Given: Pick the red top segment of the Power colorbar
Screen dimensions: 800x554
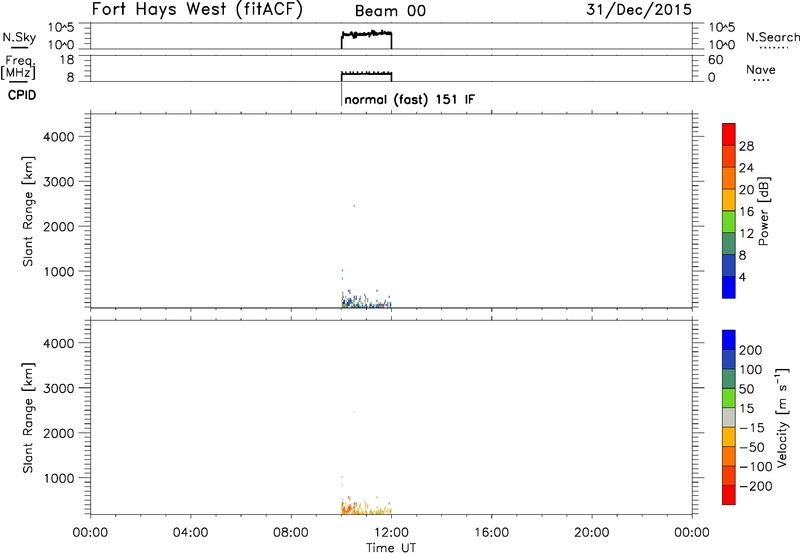Looking at the screenshot, I should pyautogui.click(x=729, y=134).
